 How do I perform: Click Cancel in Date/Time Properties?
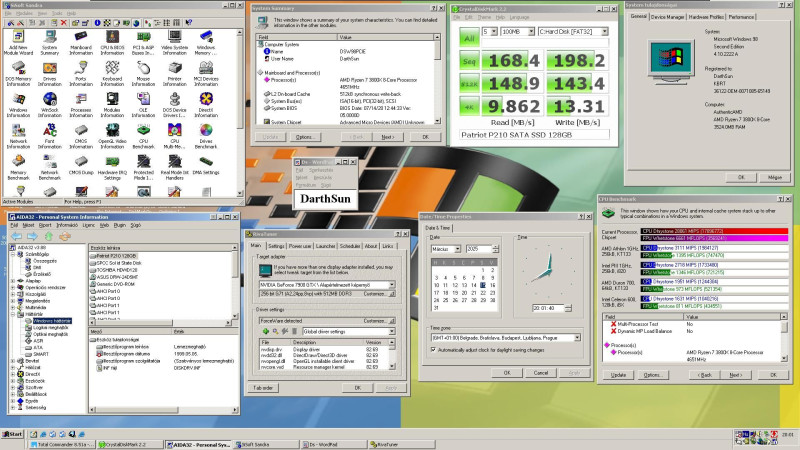click(x=541, y=373)
